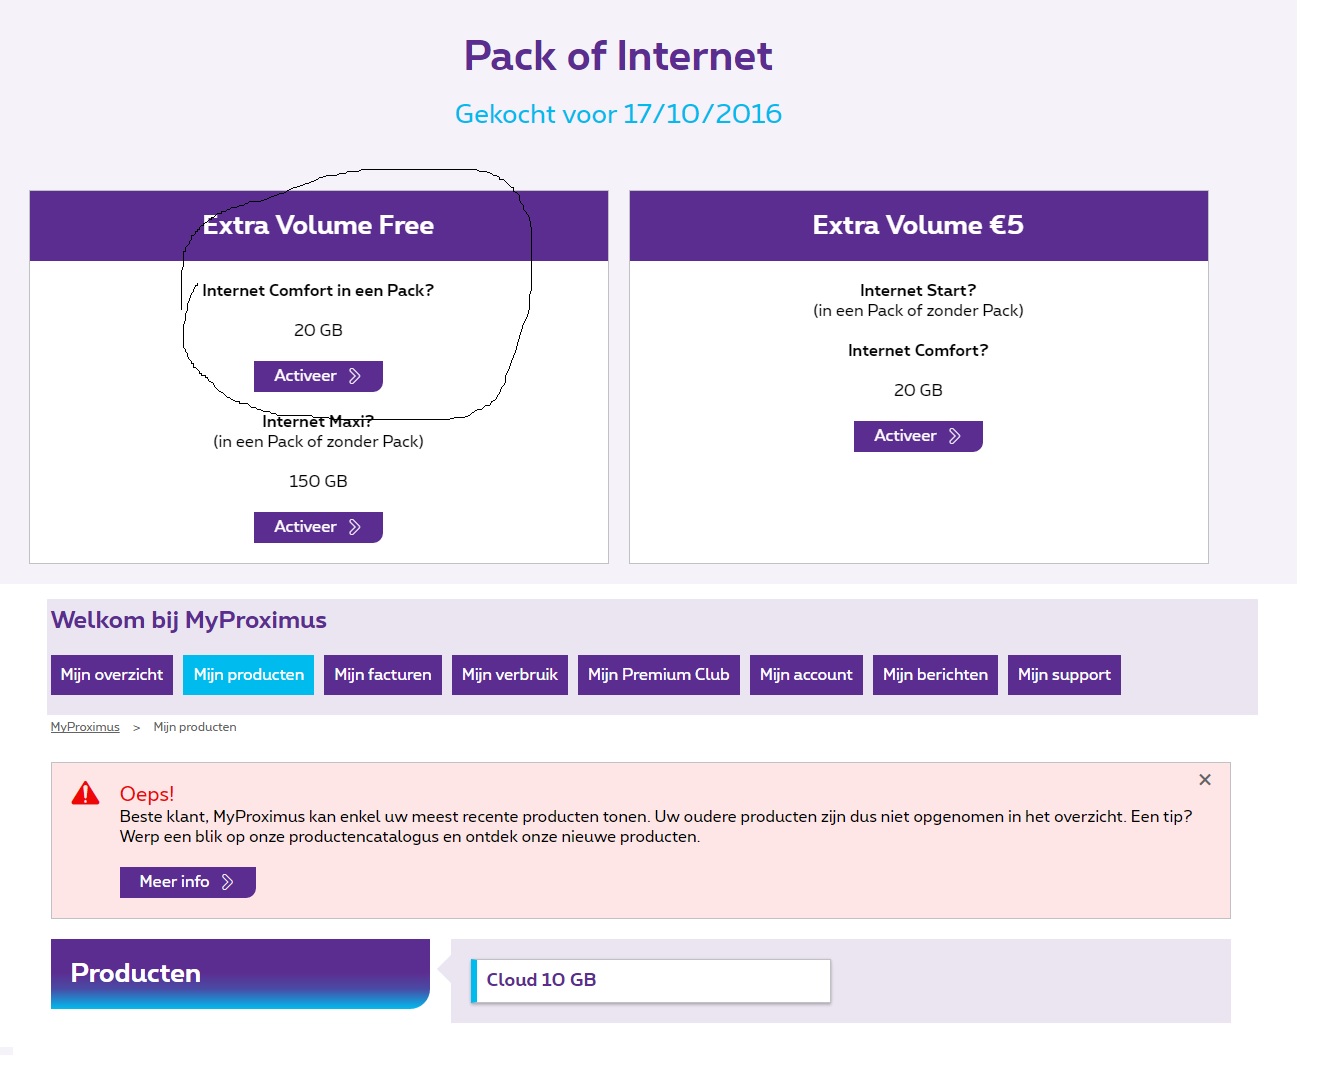1336x1090 pixels.
Task: Click the chevron on the 150 GB Activeer button
Action: pyautogui.click(x=354, y=527)
